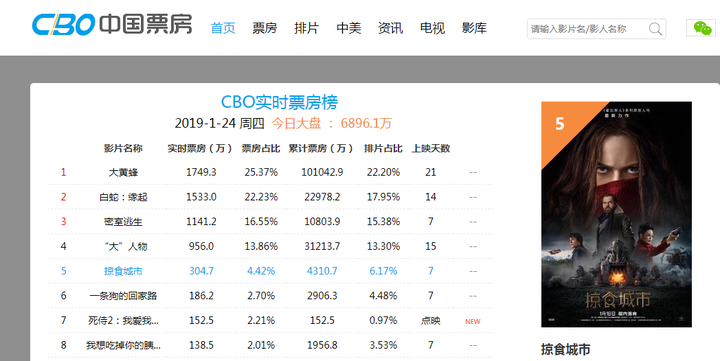Click the CBO 中国票房 logo
The image size is (720, 361).
[112, 24]
